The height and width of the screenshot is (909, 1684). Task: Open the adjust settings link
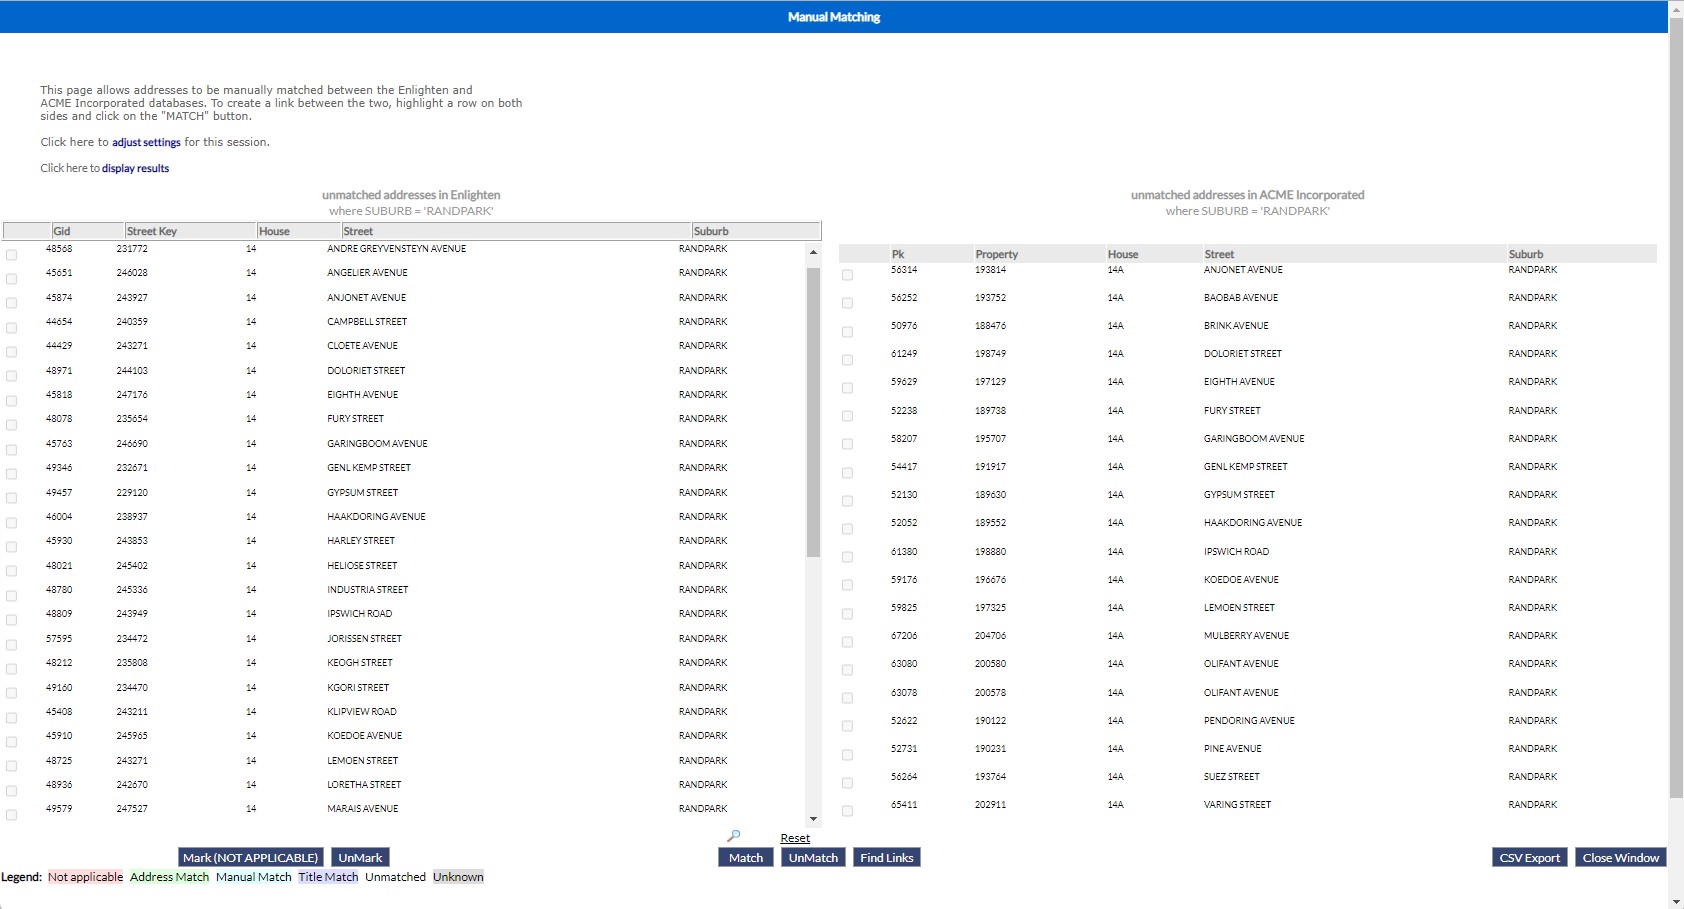pyautogui.click(x=146, y=142)
